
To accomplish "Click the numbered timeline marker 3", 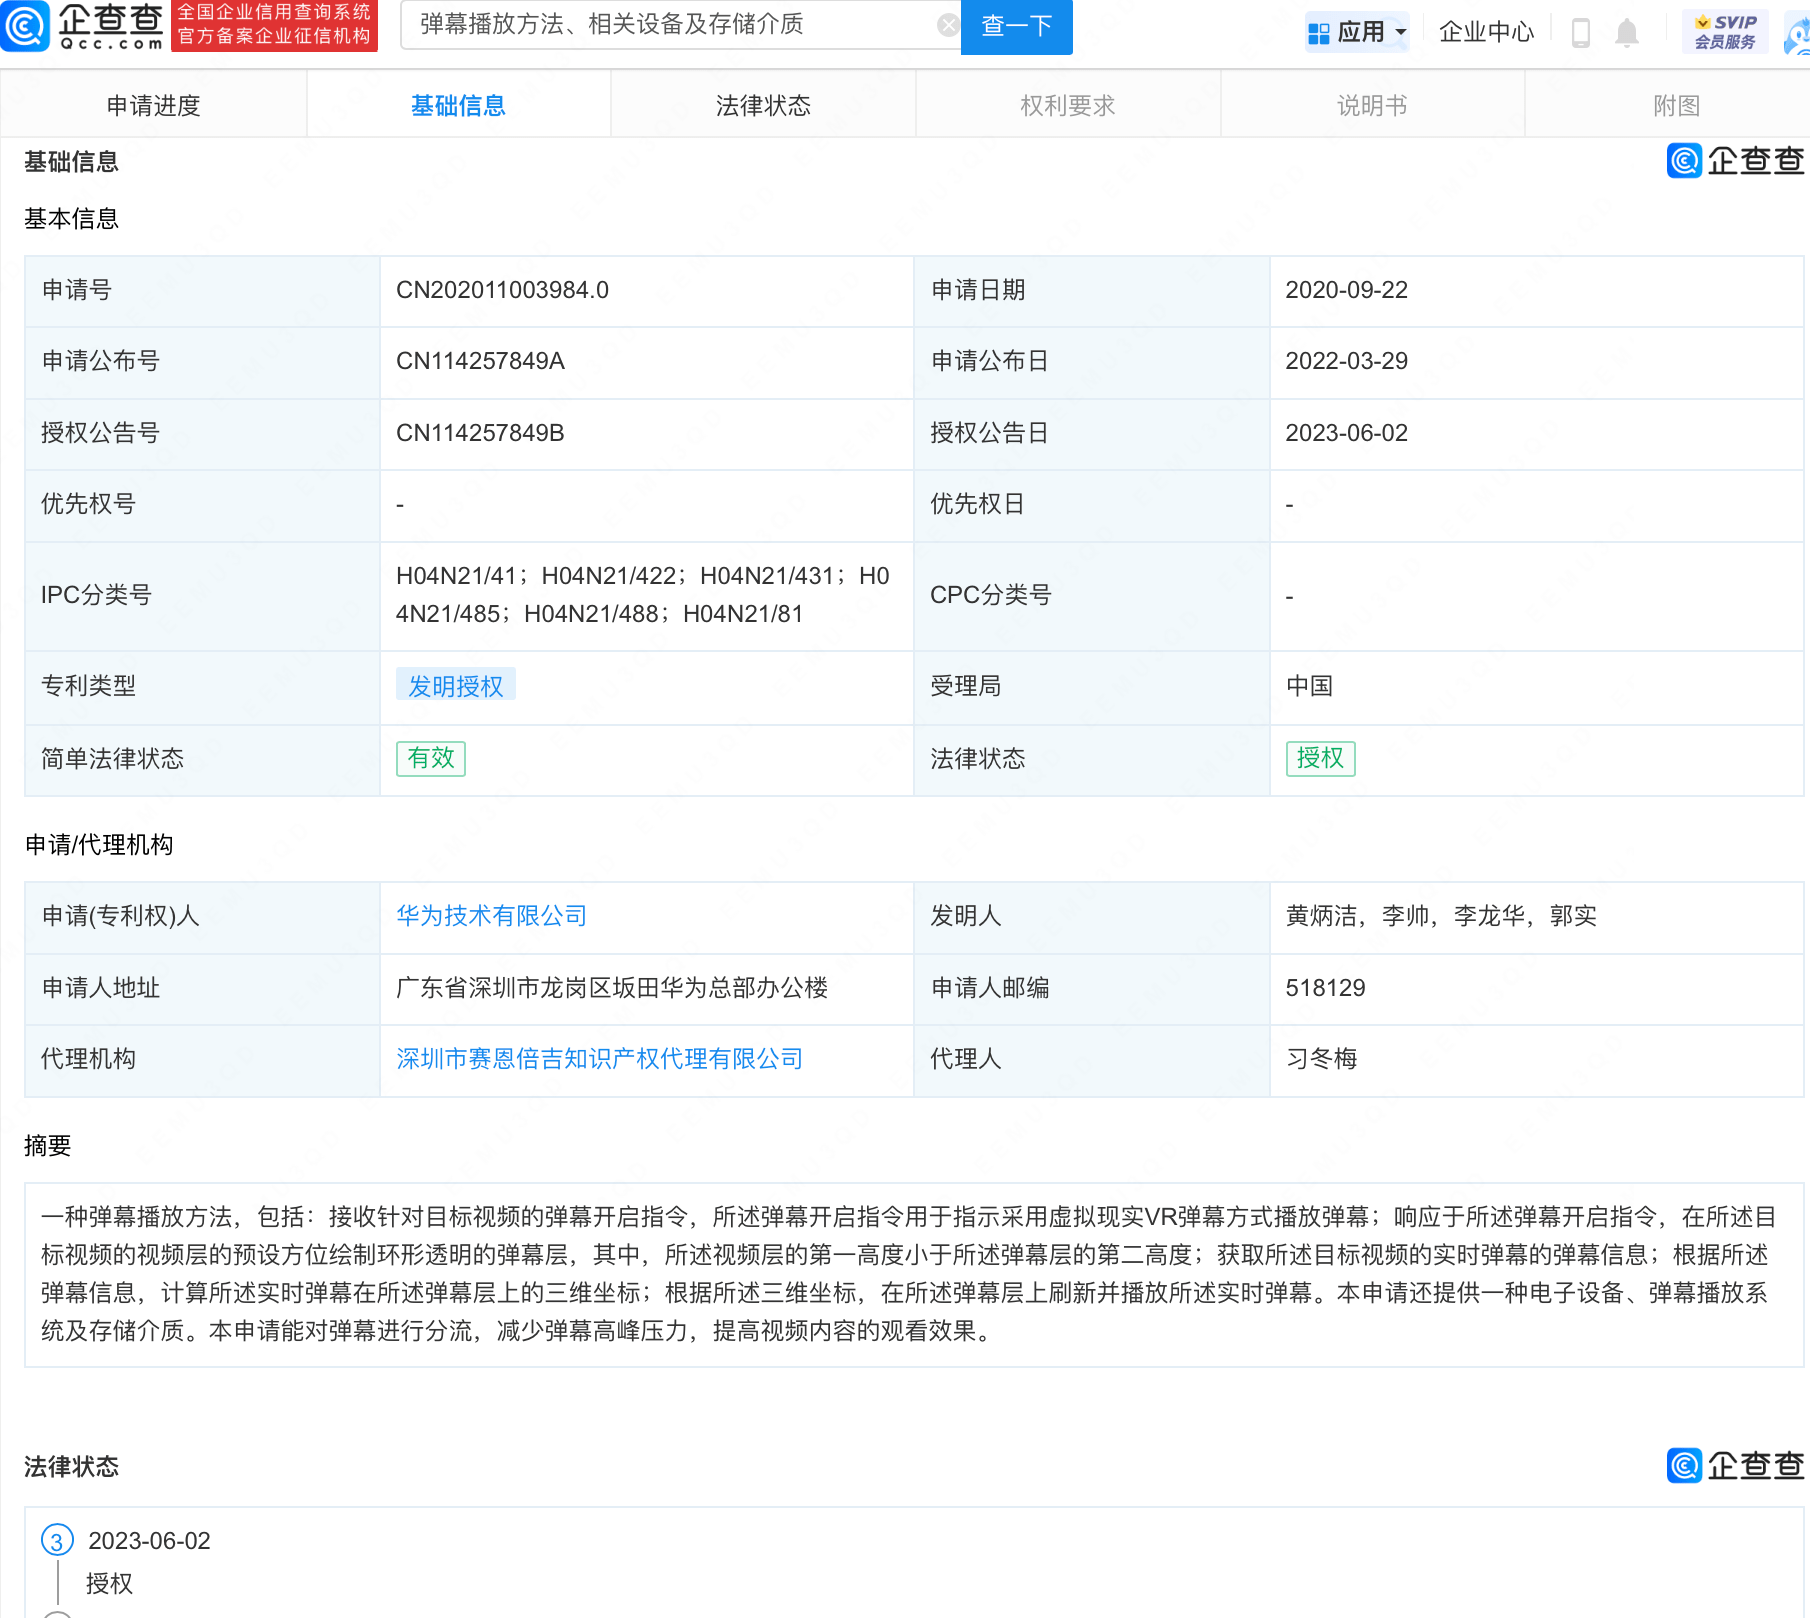I will coord(56,1541).
